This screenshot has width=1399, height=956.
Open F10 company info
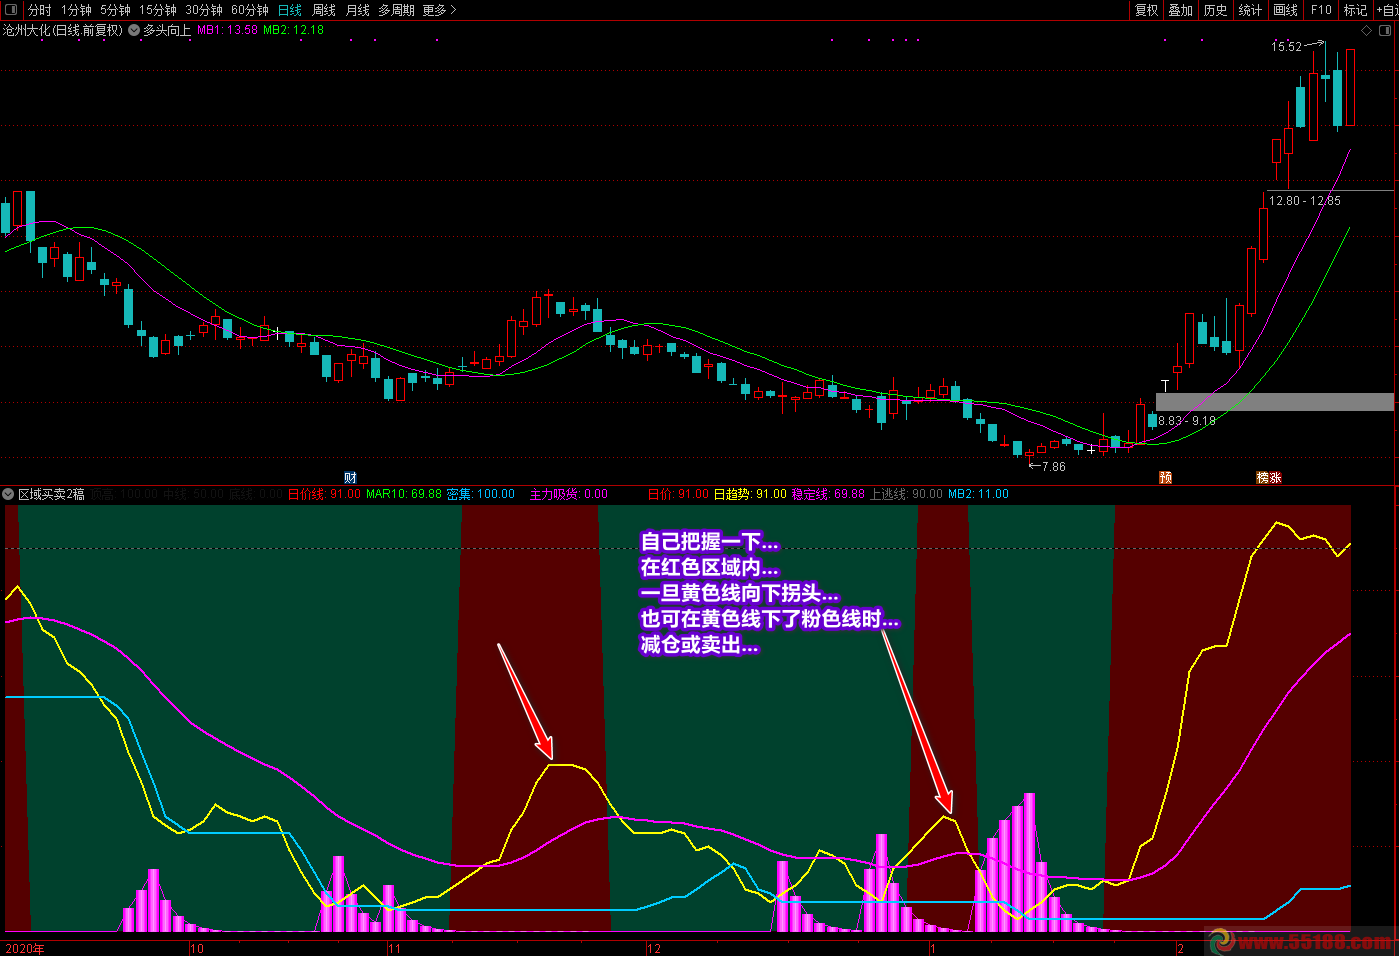1321,10
